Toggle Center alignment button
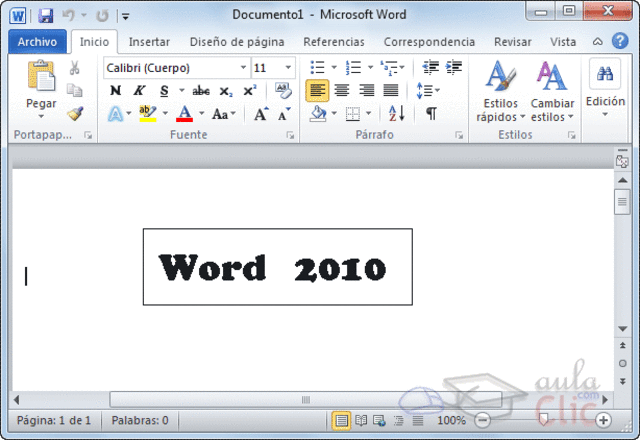Viewport: 640px width, 440px height. point(342,90)
